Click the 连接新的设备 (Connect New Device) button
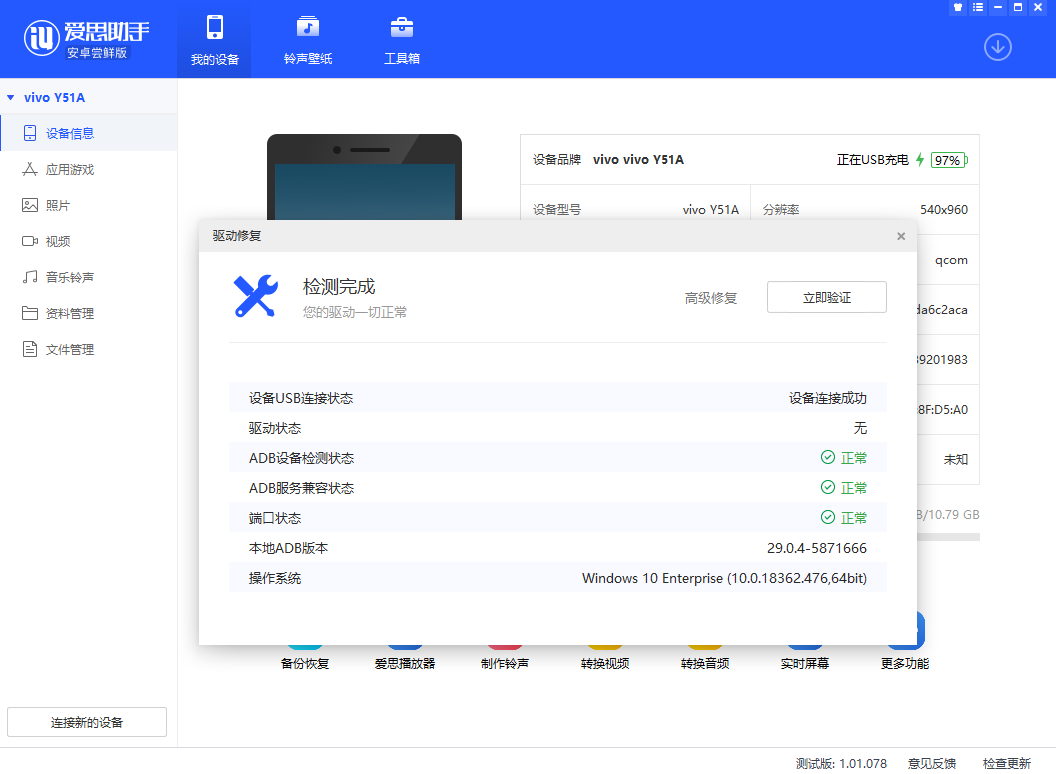The height and width of the screenshot is (774, 1056). point(86,721)
